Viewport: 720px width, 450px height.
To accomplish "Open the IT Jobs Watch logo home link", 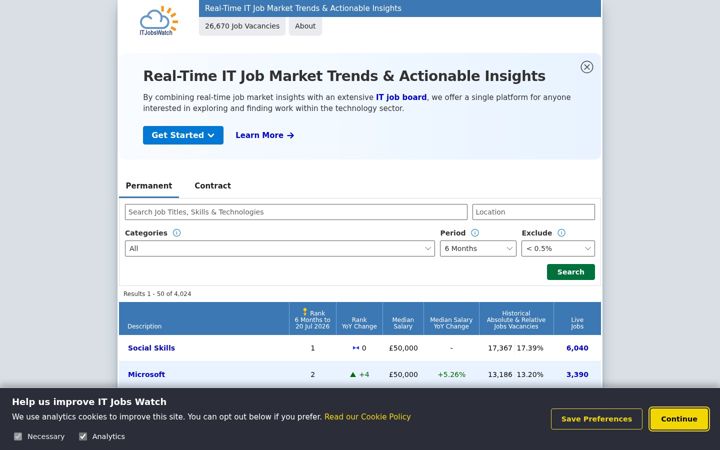I will point(158,20).
